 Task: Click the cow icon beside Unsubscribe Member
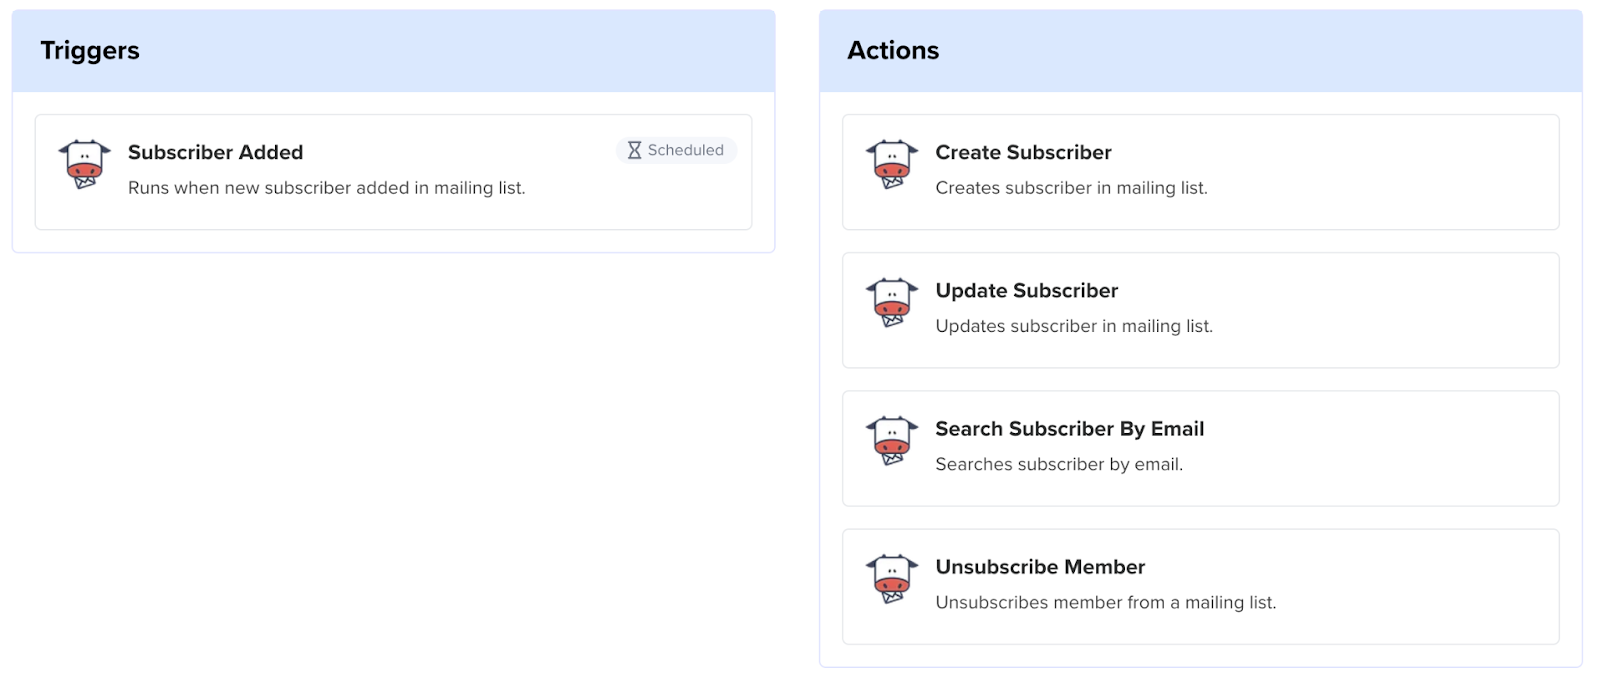coord(891,578)
